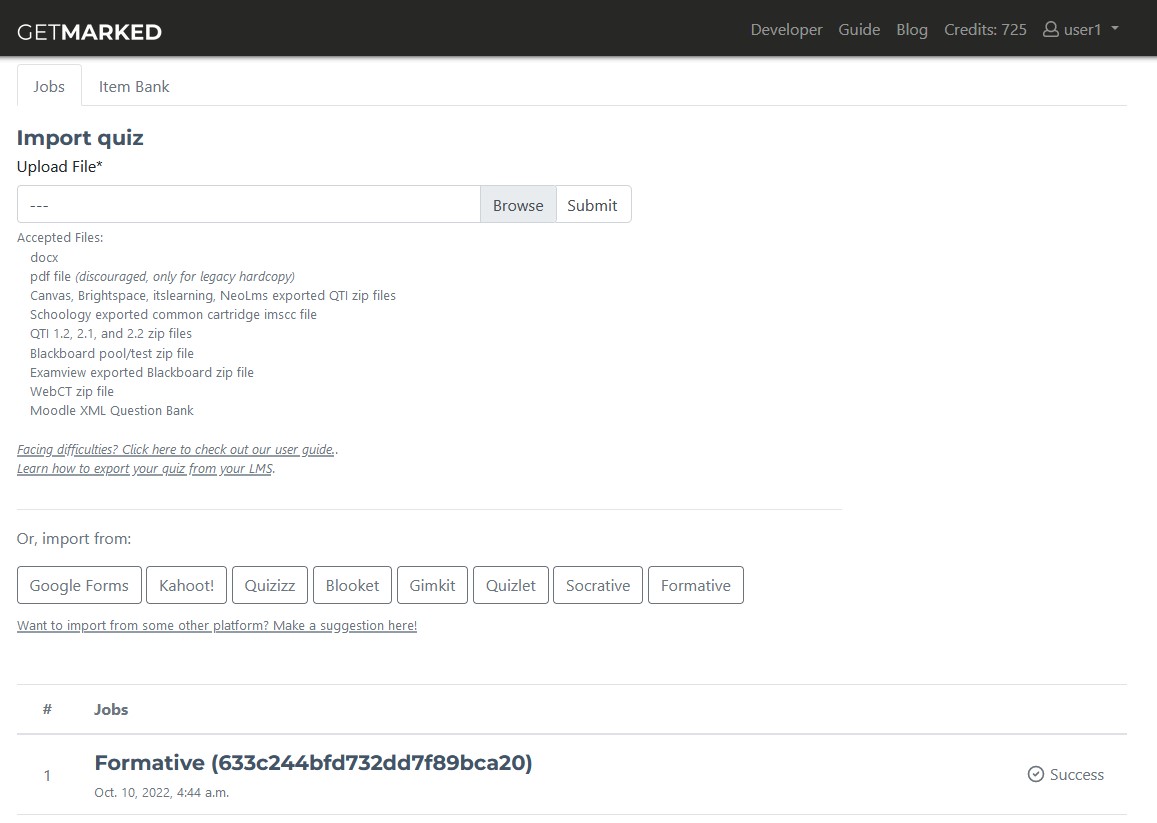This screenshot has height=823, width=1157.
Task: Open the user guide difficulties link
Action: (176, 450)
